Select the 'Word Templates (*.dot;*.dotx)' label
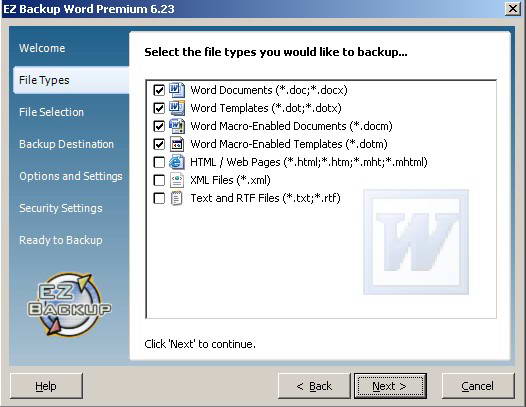This screenshot has height=407, width=526. [x=266, y=108]
